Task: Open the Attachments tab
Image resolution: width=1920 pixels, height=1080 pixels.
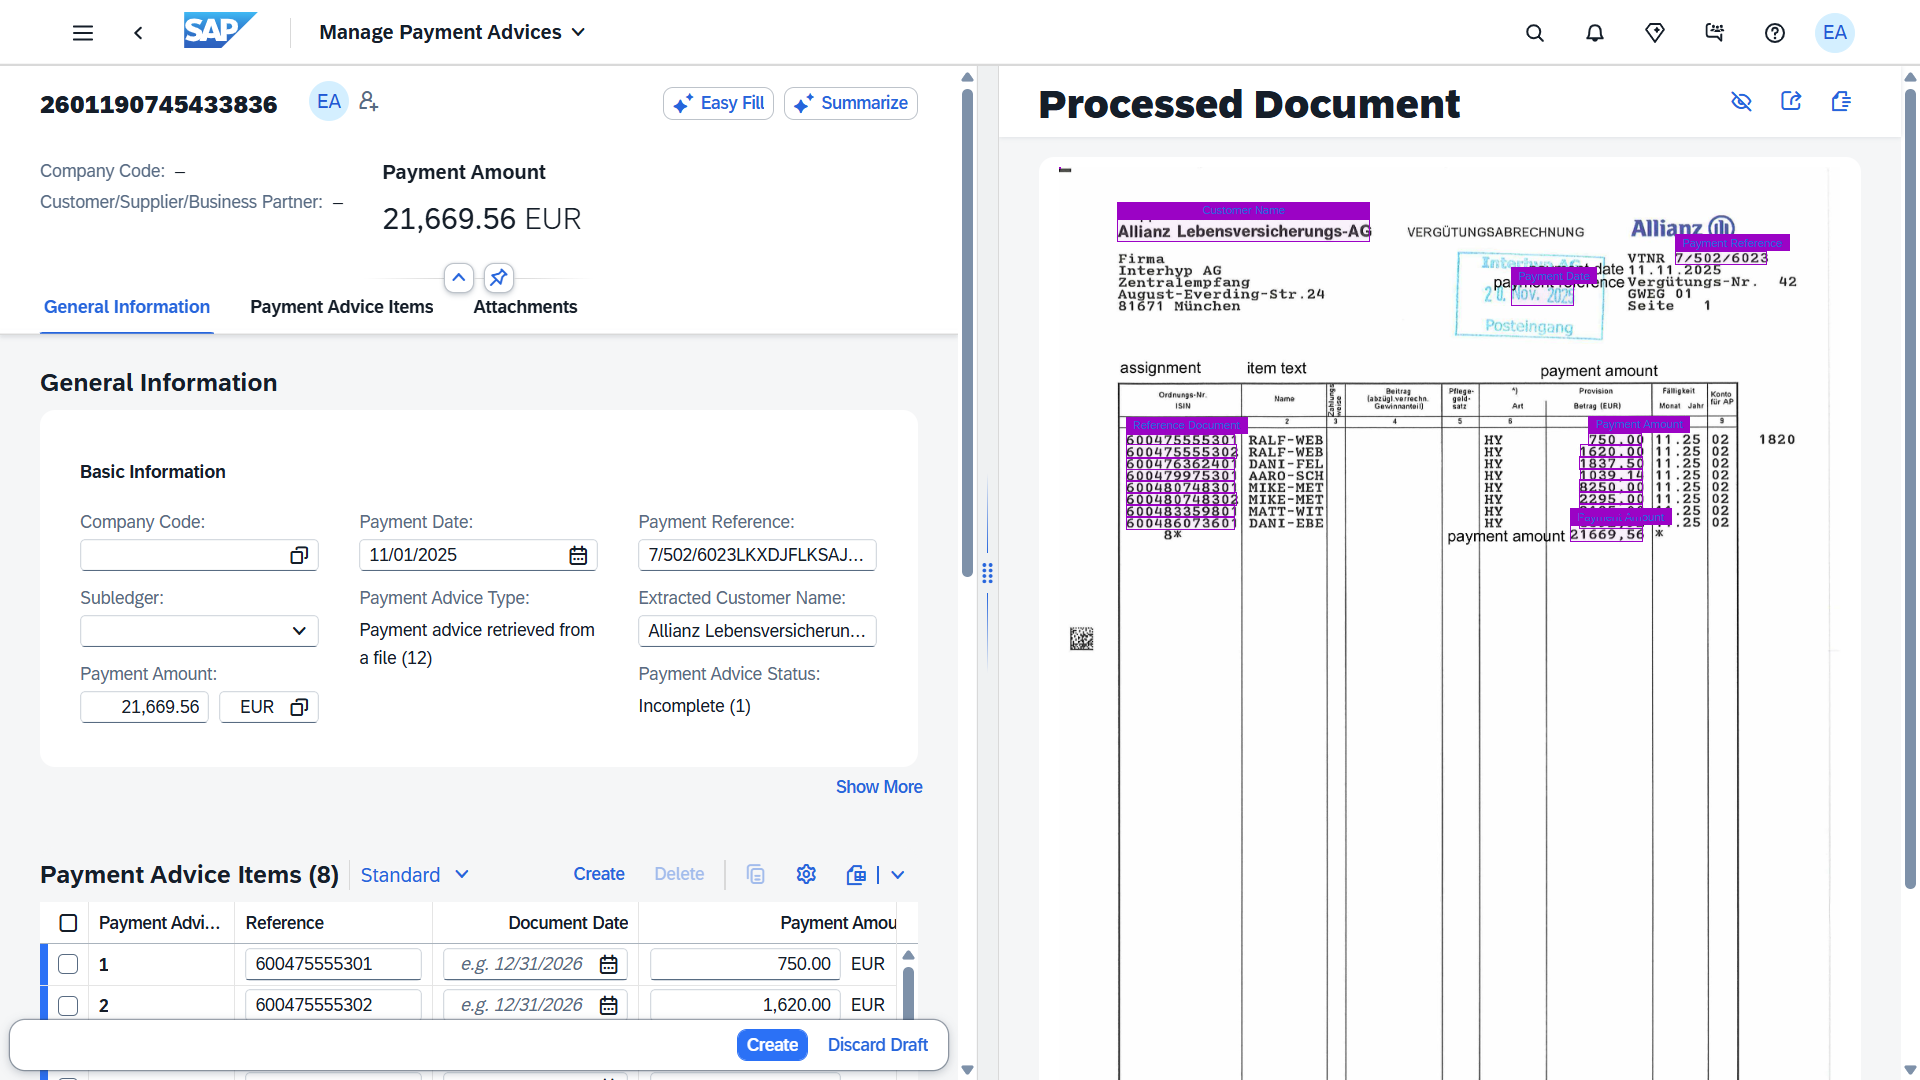Action: click(525, 307)
